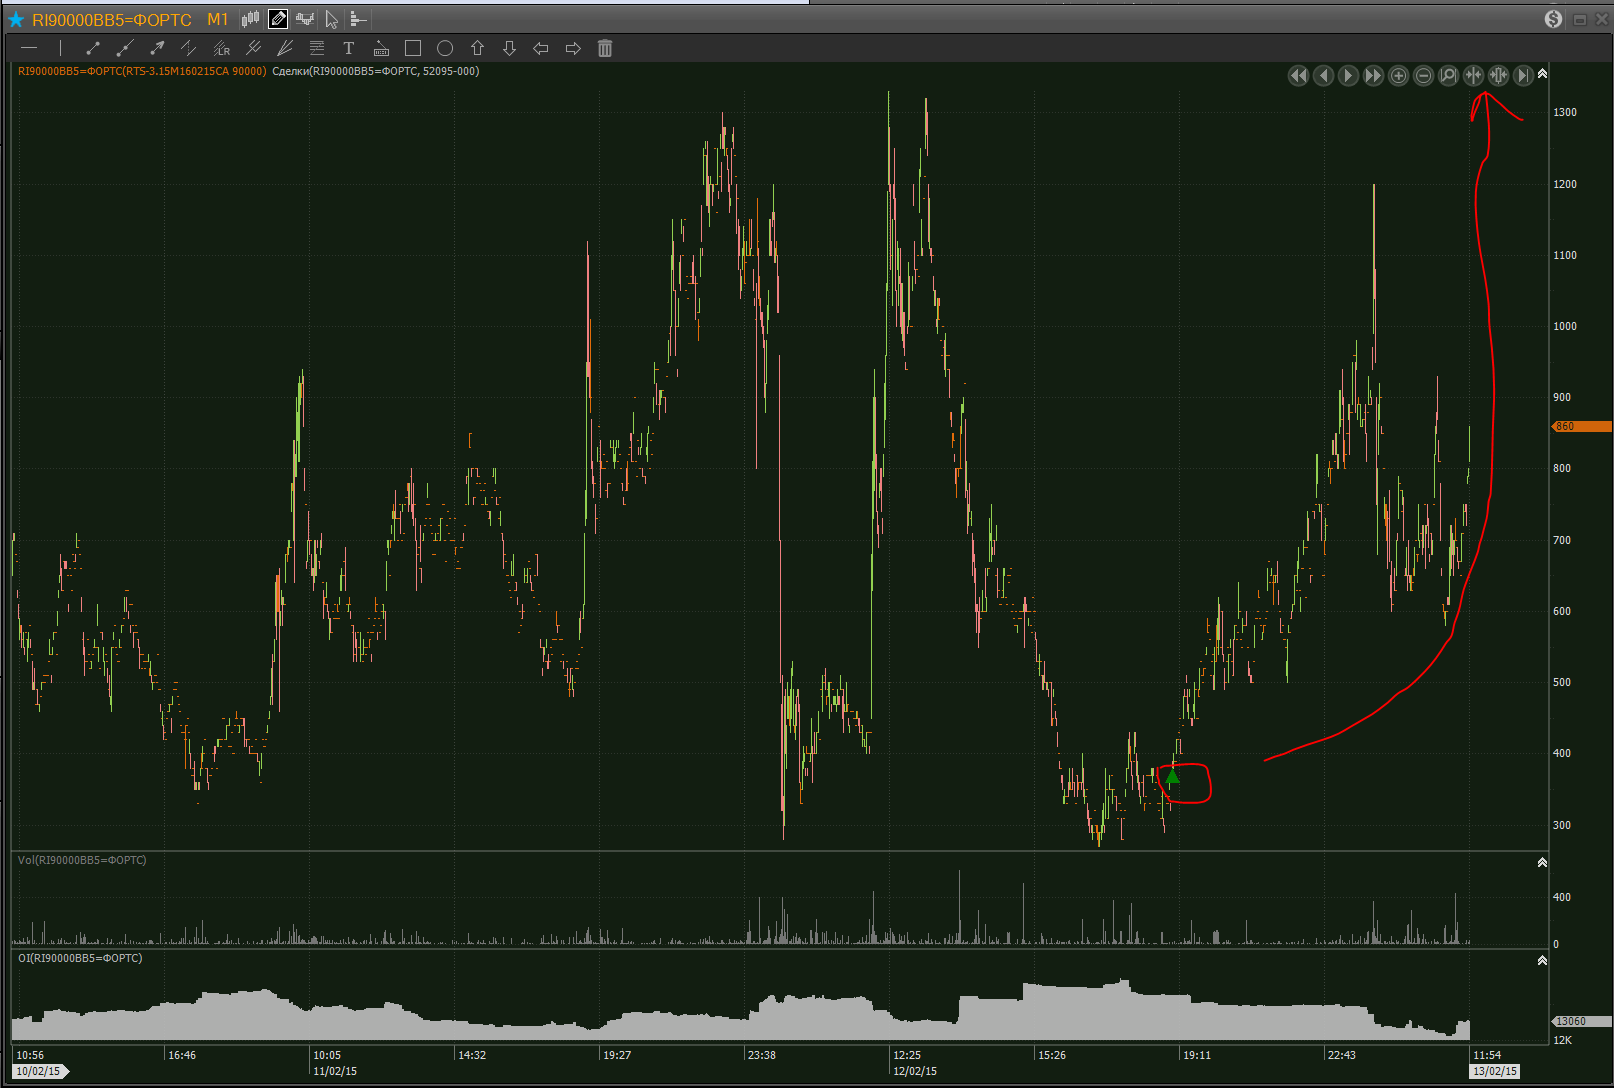Select the arrow line drawing tool
The height and width of the screenshot is (1088, 1614).
tap(157, 48)
